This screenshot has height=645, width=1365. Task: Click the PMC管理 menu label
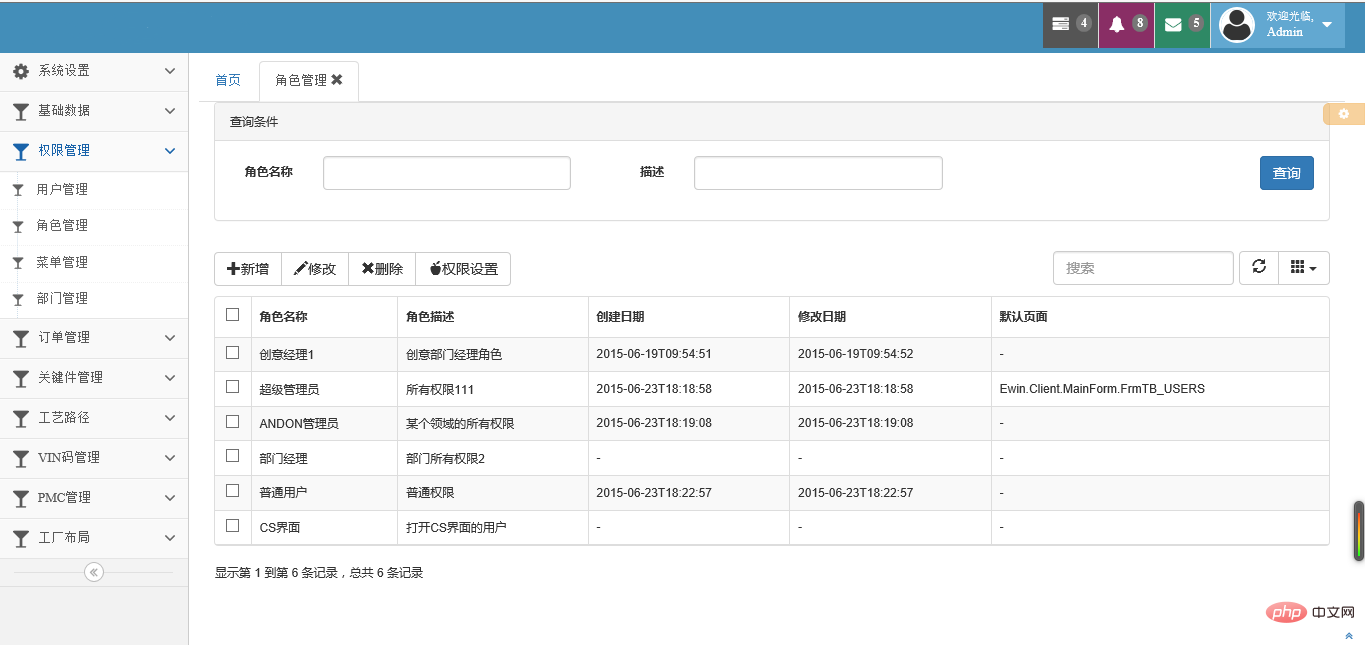pos(64,498)
